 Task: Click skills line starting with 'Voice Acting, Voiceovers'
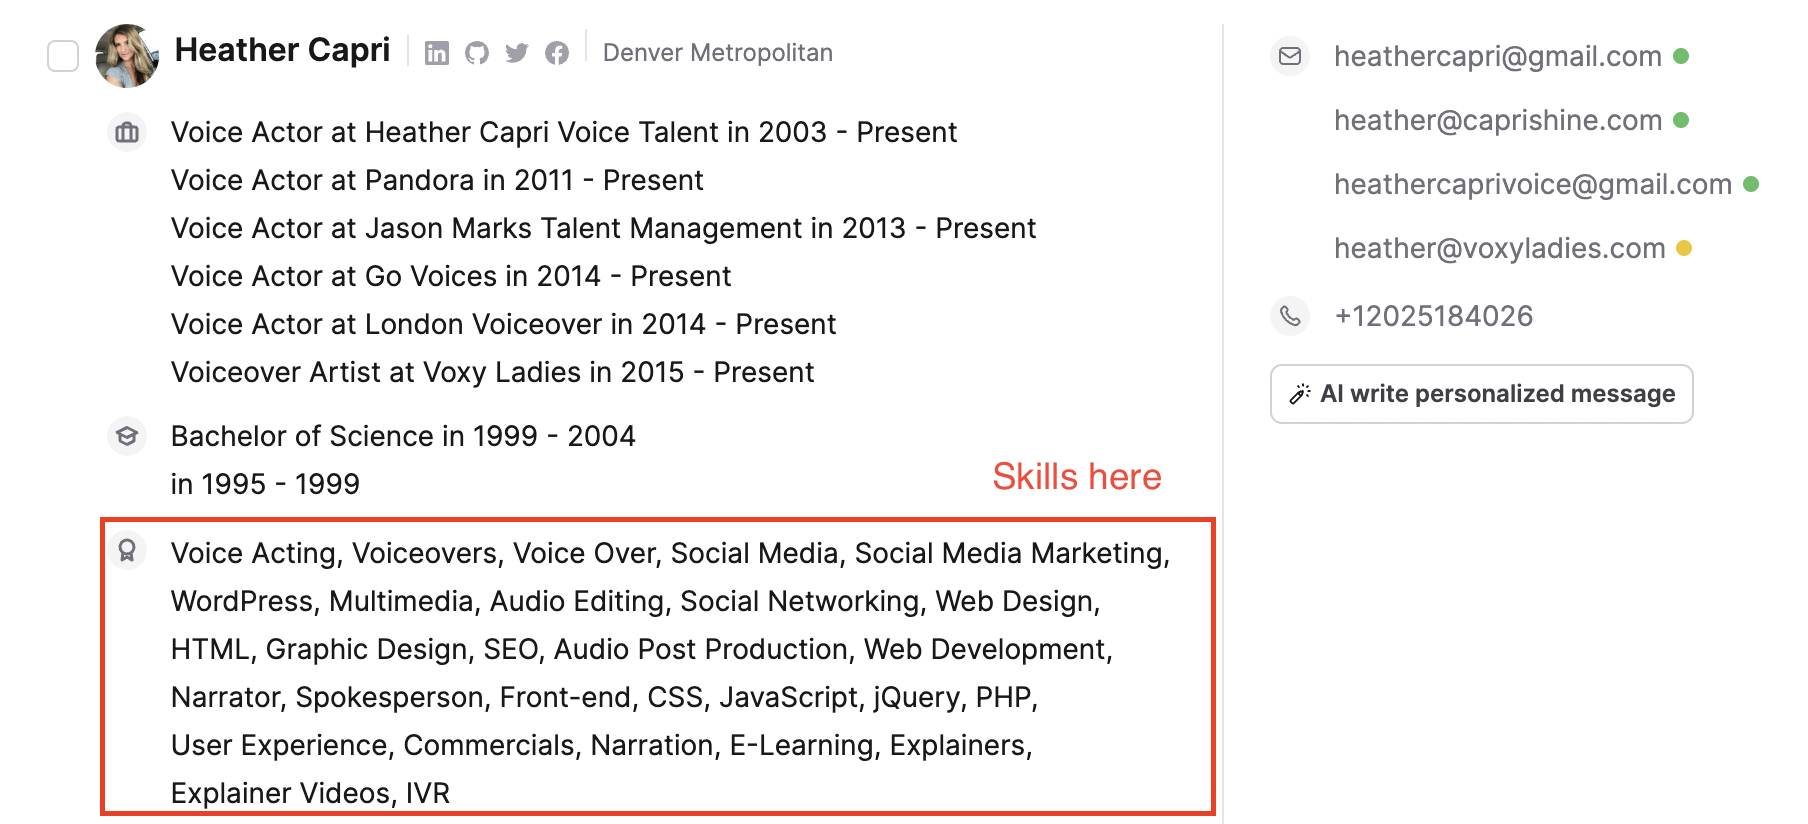670,553
